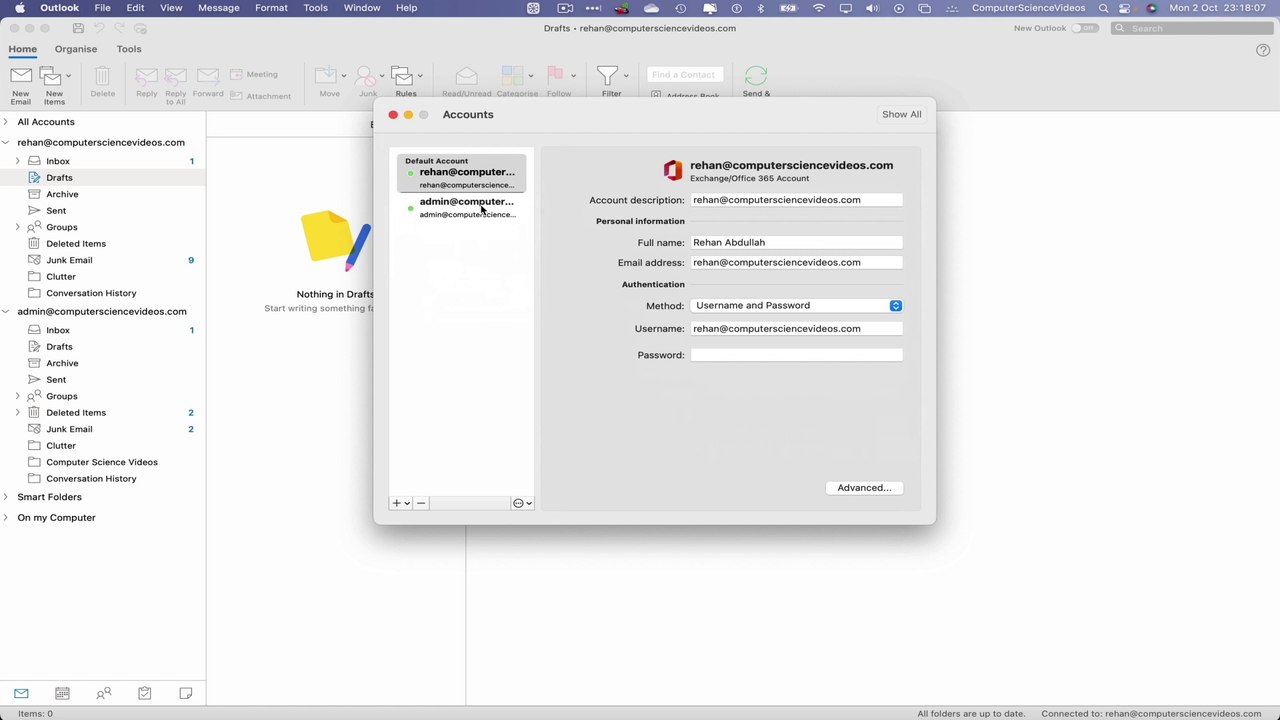Screen dimensions: 1280x720
Task: Click the Categorise toolbar icon
Action: coord(513,76)
